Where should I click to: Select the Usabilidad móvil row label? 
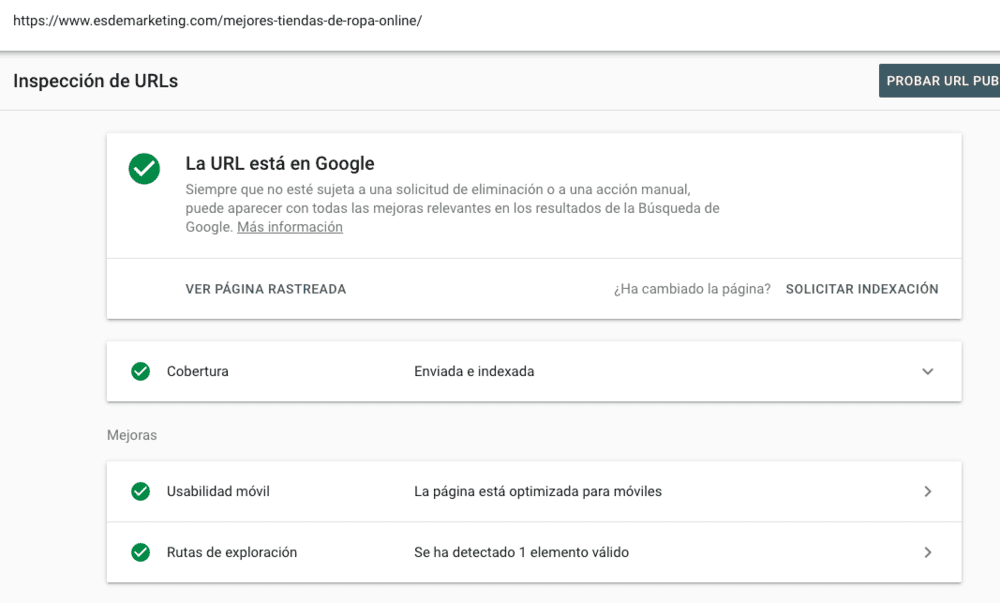218,491
